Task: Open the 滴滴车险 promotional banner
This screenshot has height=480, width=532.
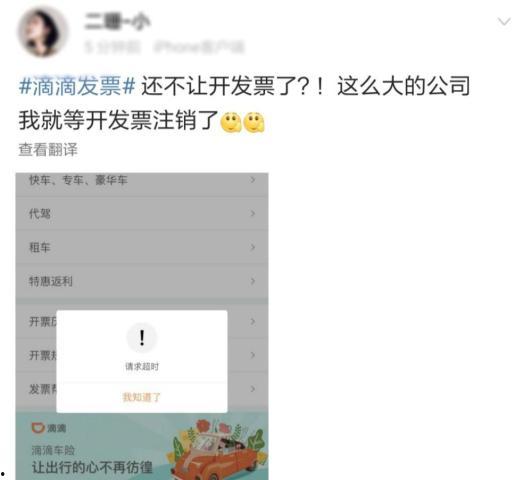Action: [x=142, y=446]
